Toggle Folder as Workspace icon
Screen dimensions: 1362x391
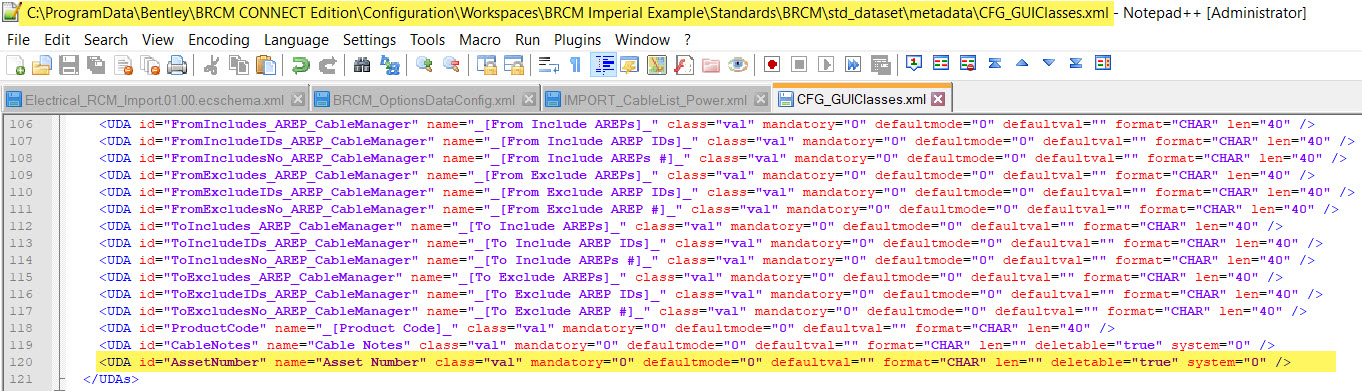tap(711, 65)
